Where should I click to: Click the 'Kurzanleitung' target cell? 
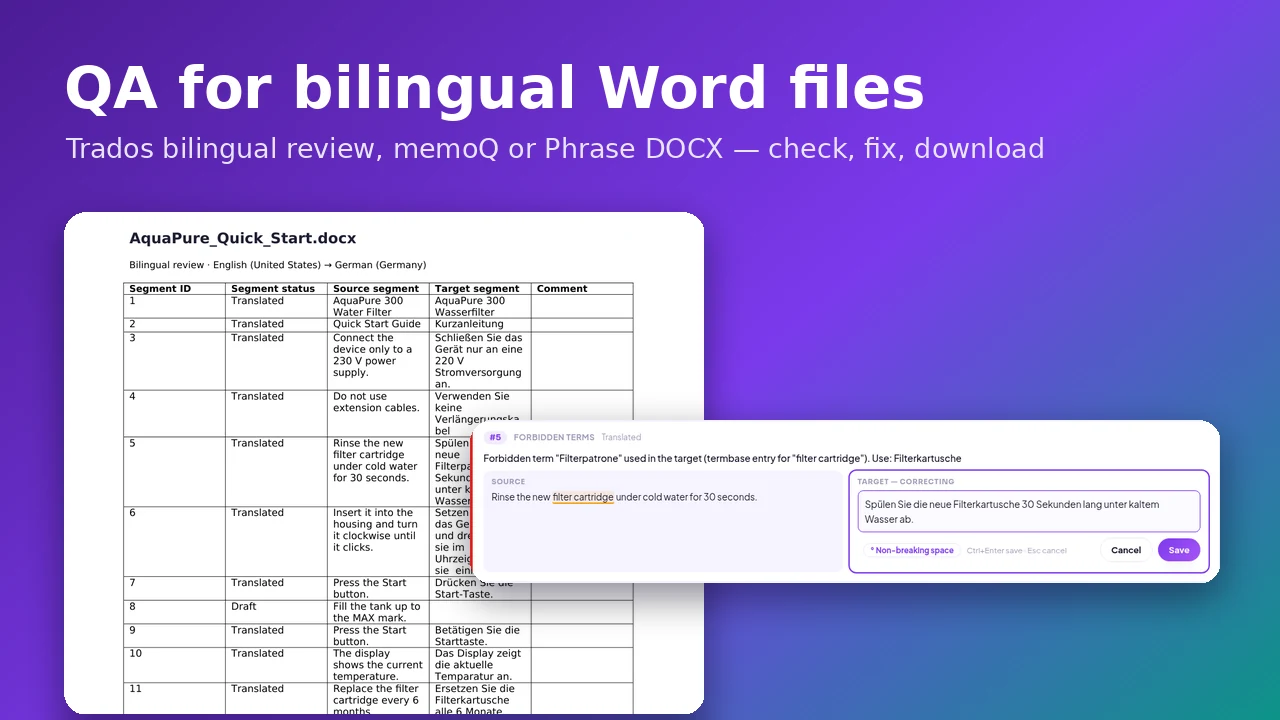480,324
